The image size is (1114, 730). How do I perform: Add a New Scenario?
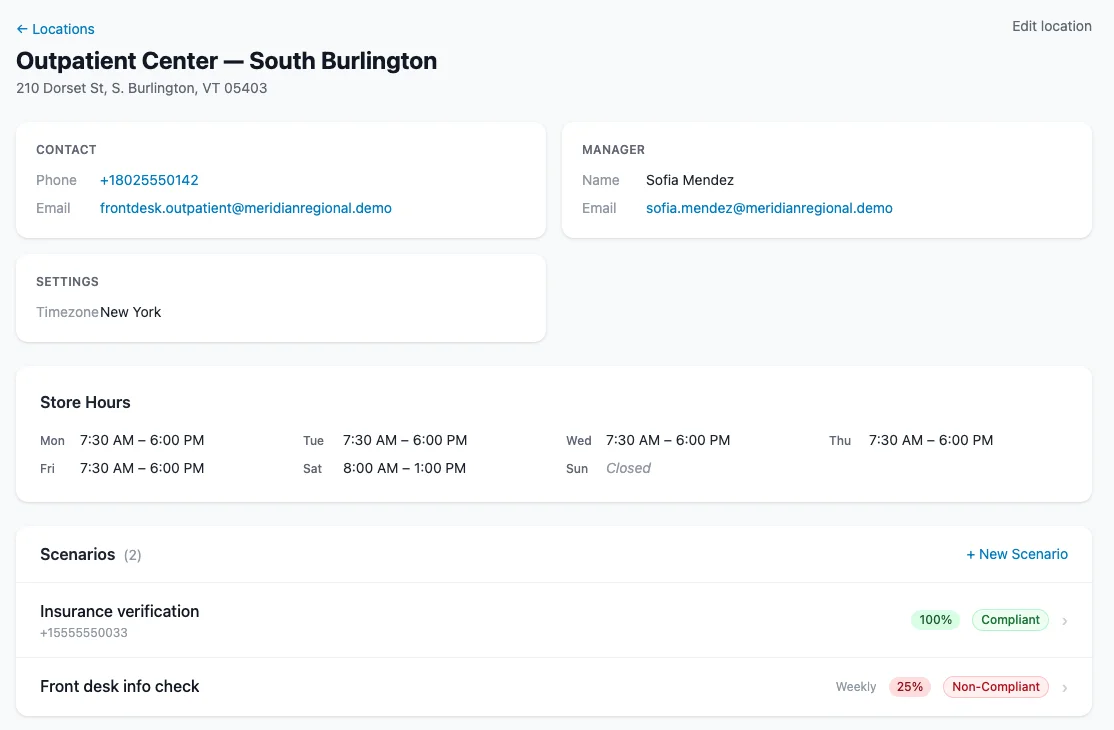point(1017,555)
